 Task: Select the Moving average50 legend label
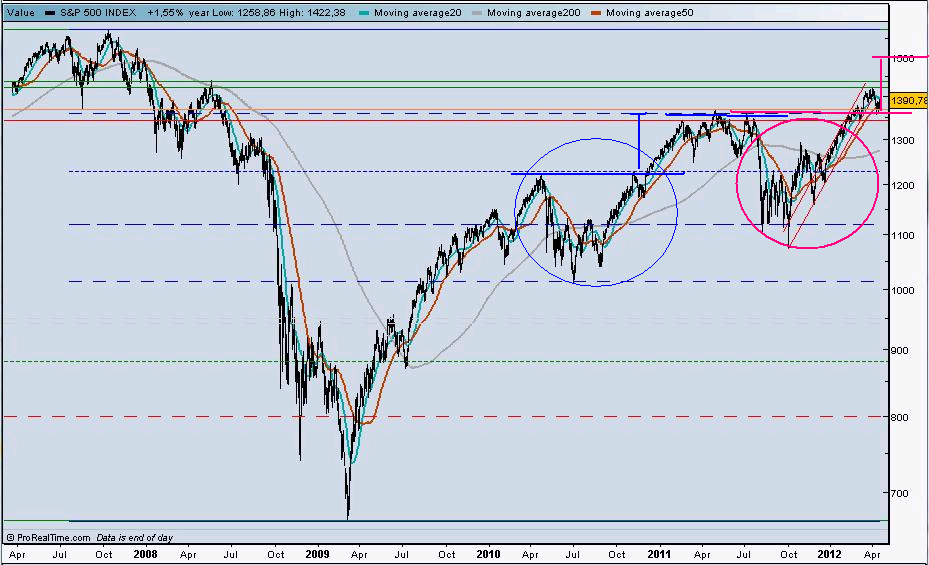tap(649, 12)
